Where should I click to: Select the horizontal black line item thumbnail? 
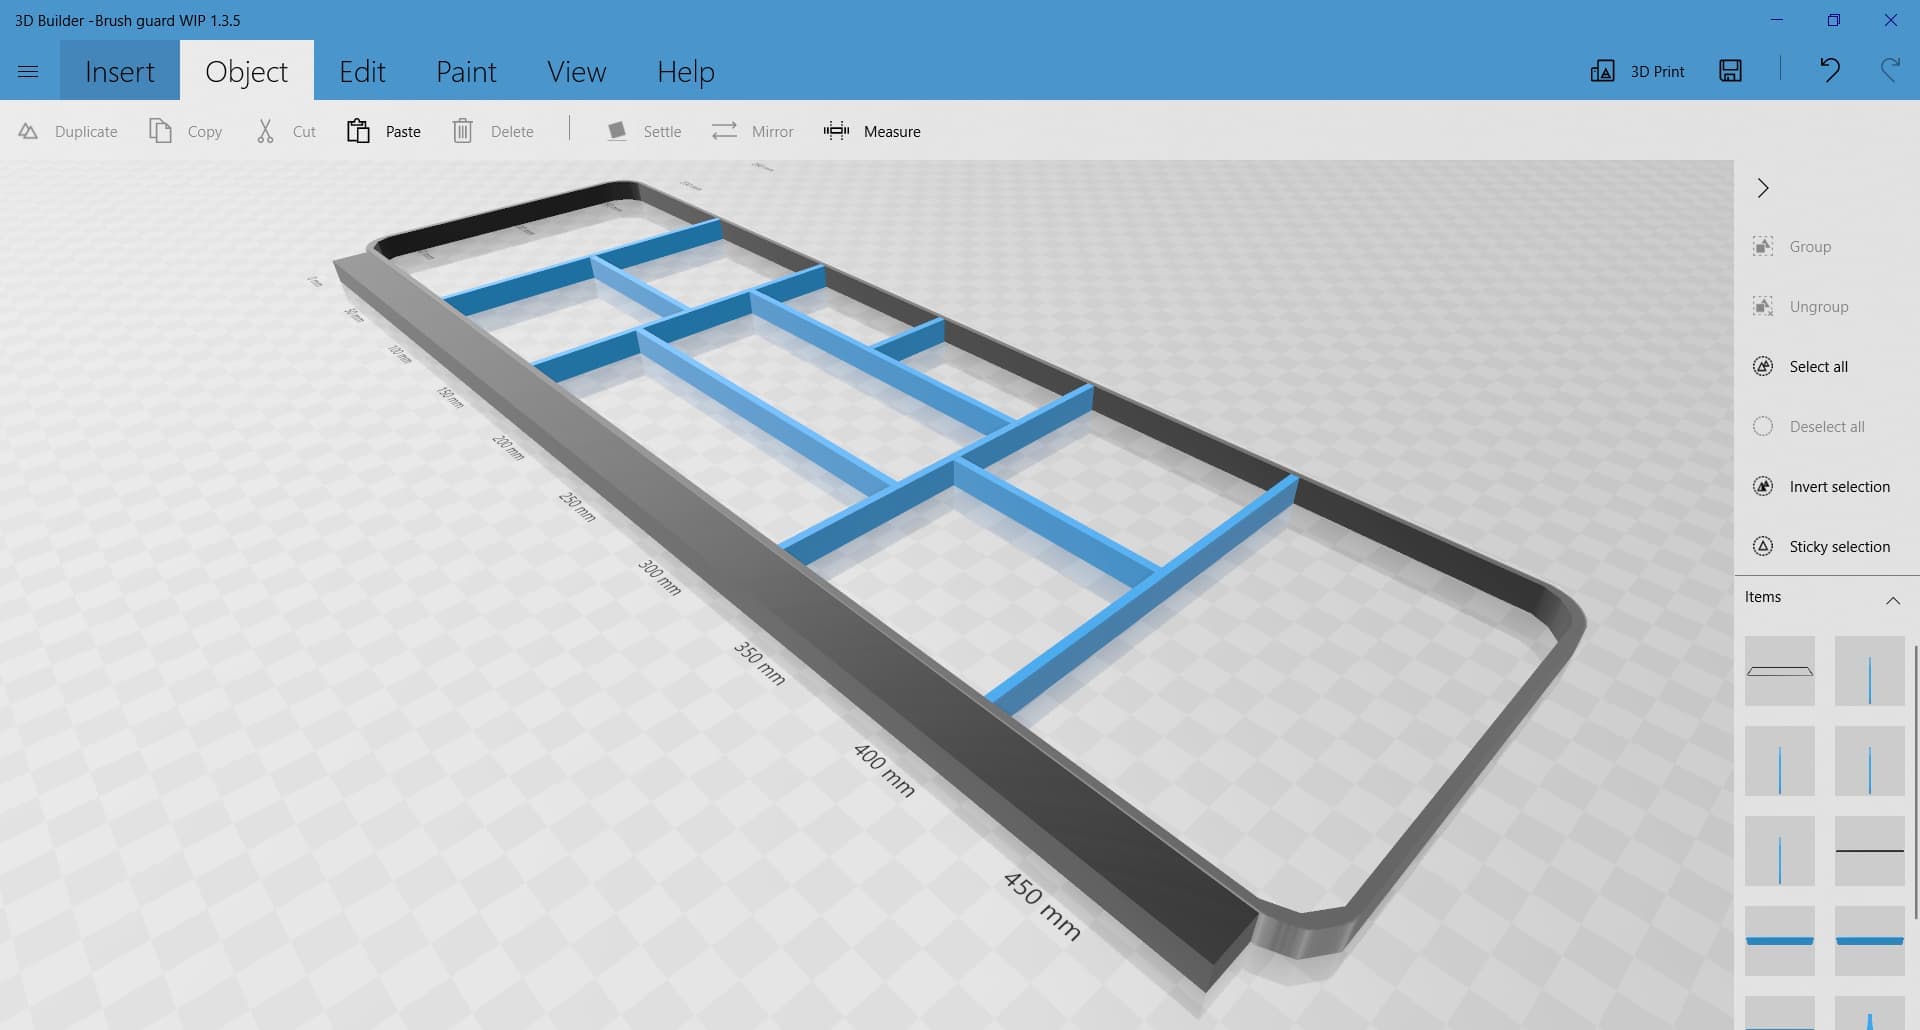[1869, 851]
